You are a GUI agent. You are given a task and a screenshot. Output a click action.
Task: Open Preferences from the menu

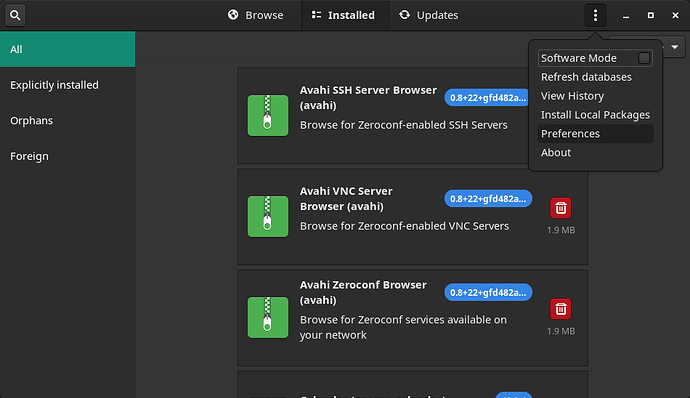pos(595,134)
